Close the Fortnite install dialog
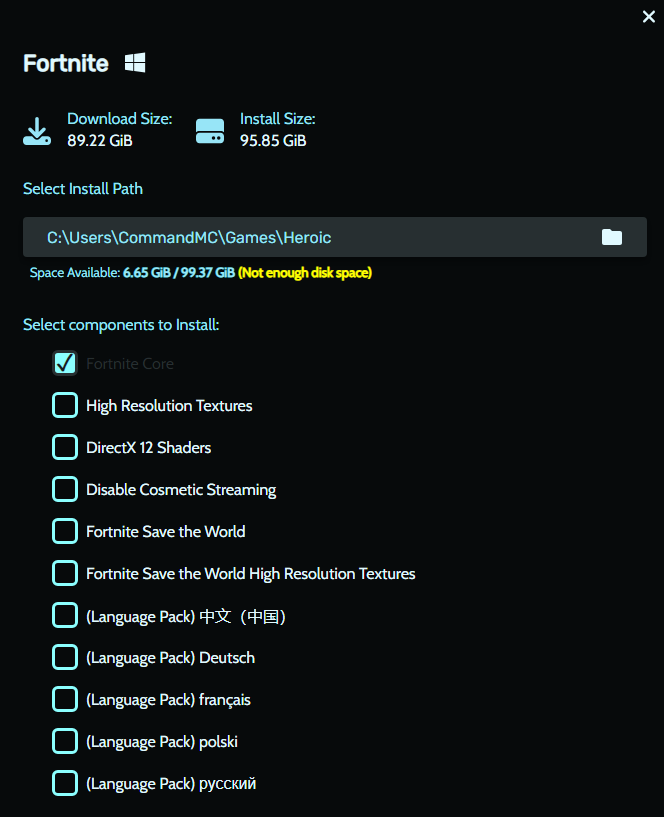This screenshot has width=664, height=817. coord(648,16)
